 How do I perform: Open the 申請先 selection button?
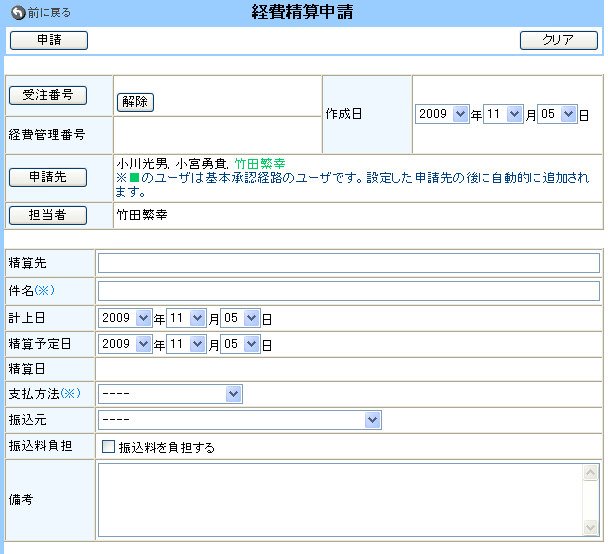pos(48,177)
